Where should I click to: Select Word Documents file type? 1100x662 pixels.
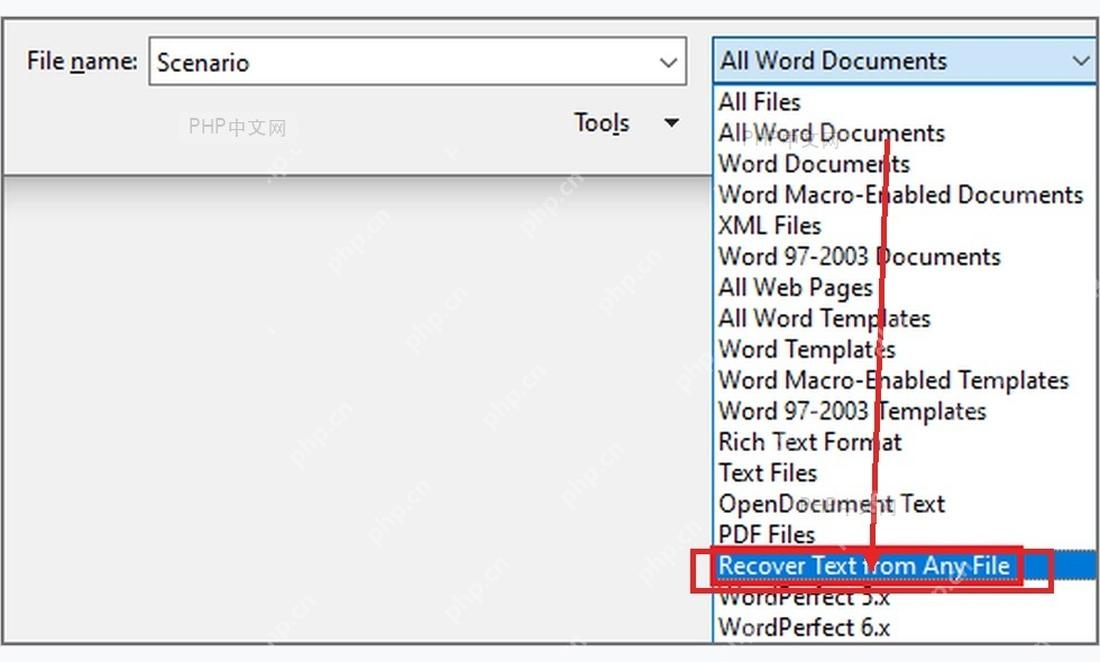point(905,164)
